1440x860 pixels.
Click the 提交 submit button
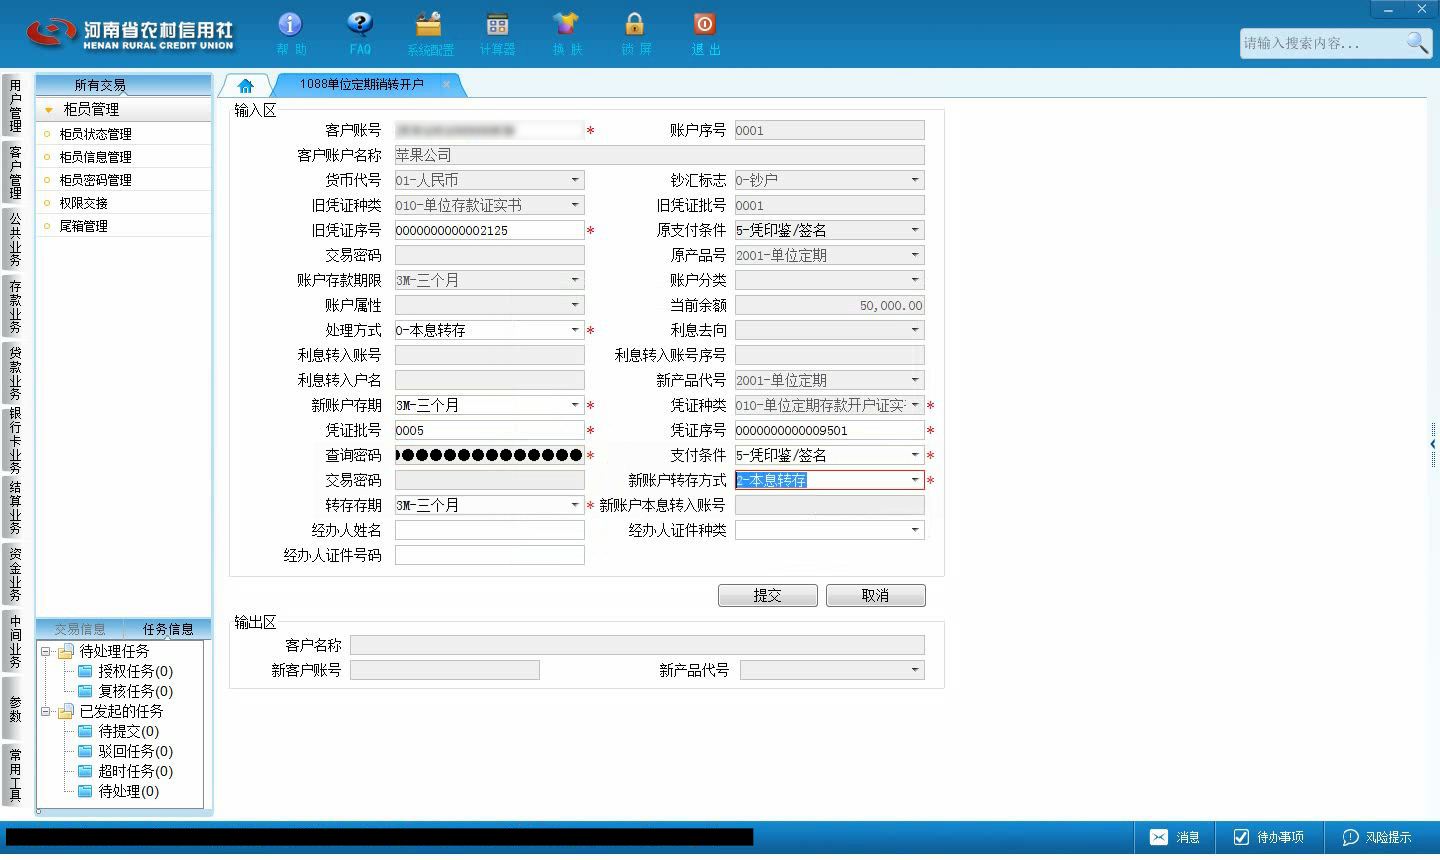[768, 595]
